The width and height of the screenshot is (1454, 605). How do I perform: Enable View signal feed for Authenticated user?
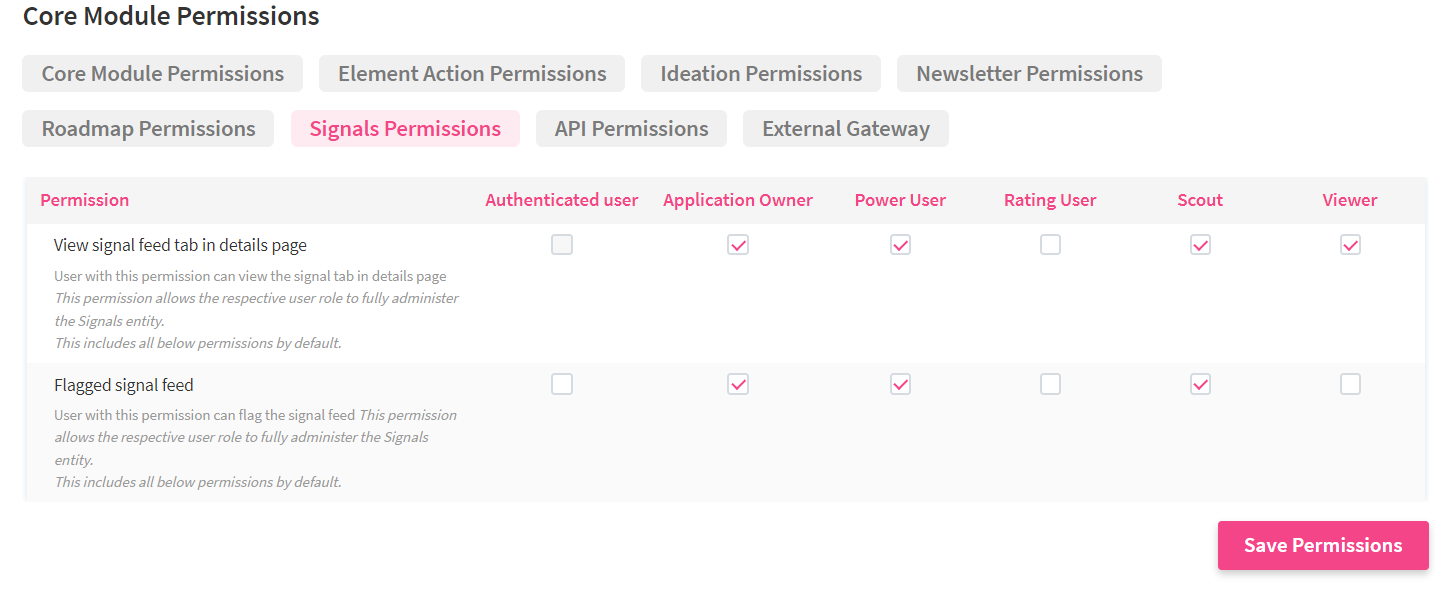click(562, 245)
